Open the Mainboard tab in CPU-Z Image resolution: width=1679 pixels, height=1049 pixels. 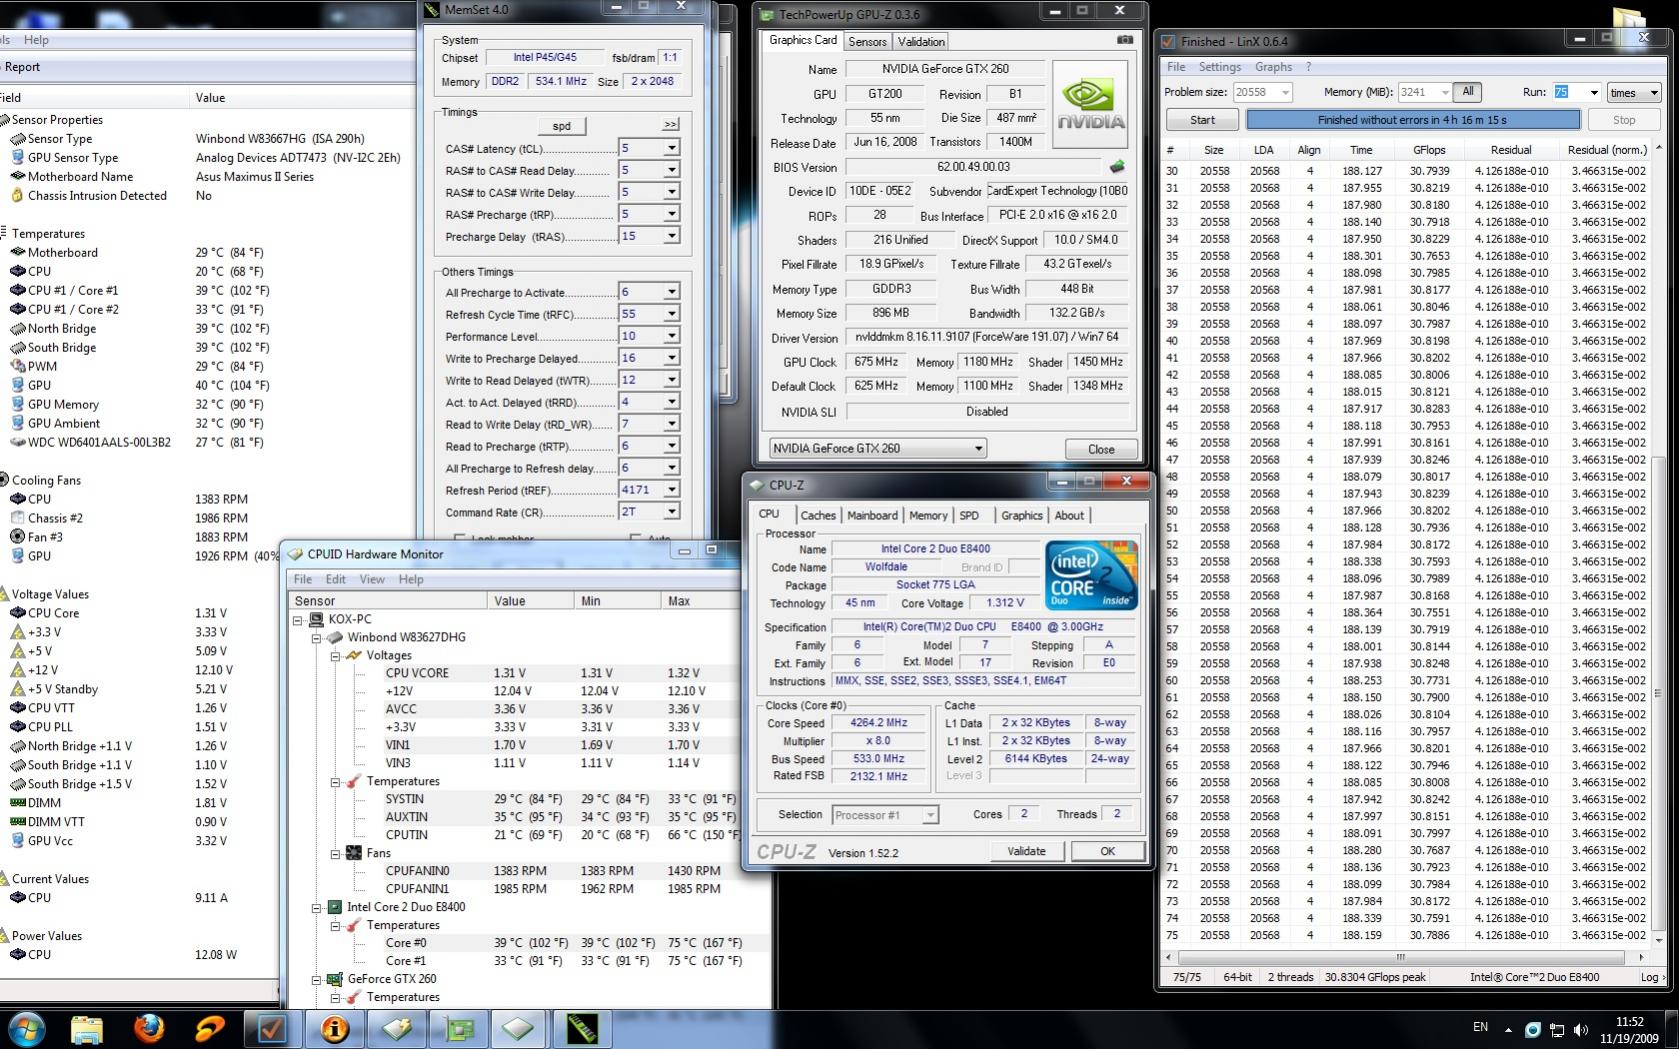click(x=872, y=515)
